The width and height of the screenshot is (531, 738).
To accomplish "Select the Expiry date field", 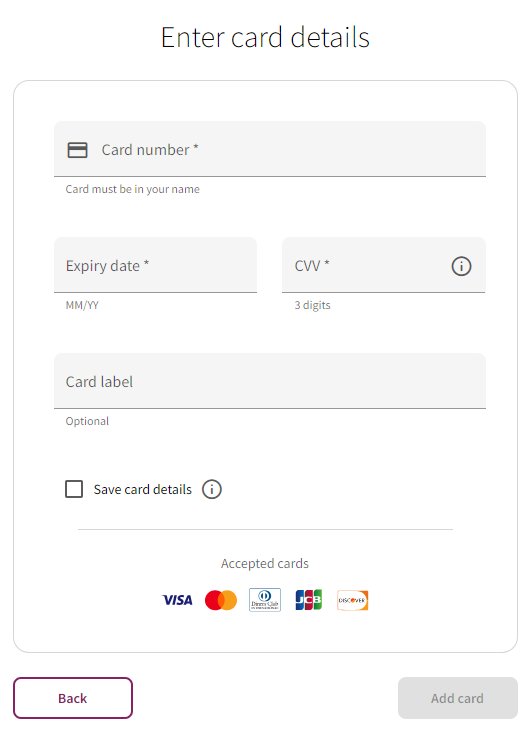I will pos(155,265).
